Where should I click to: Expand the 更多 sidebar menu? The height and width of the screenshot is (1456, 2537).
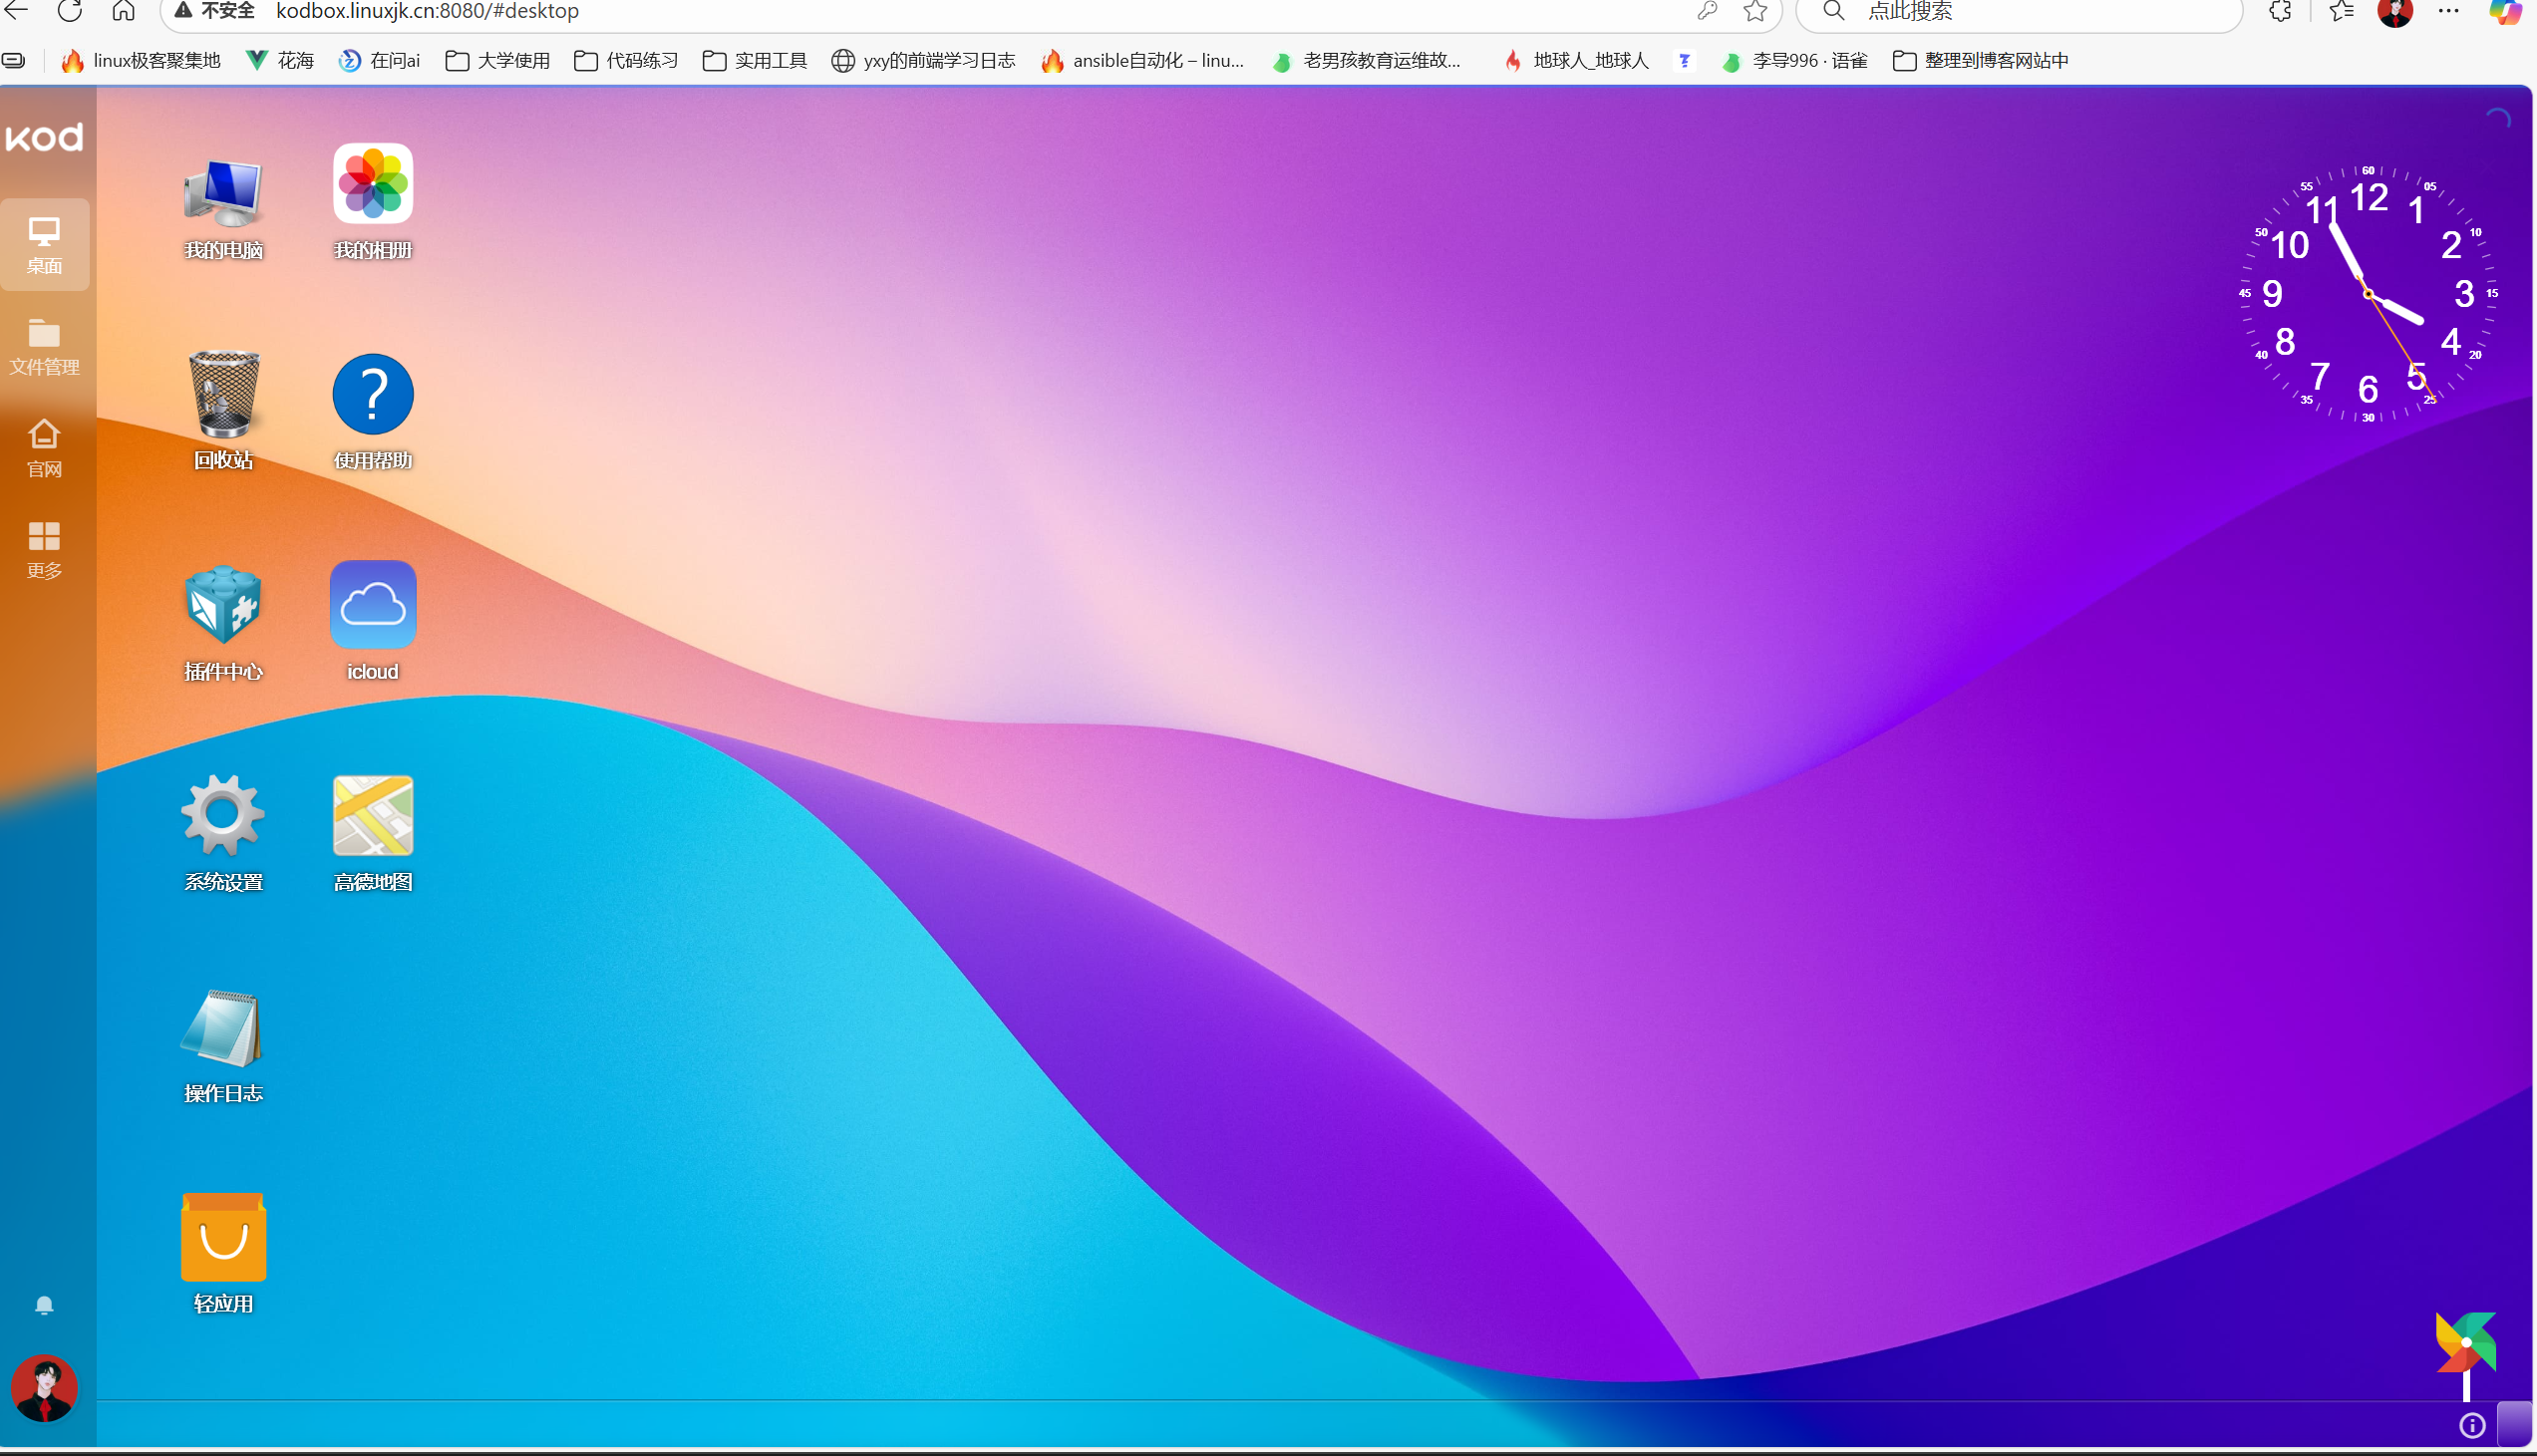[44, 549]
